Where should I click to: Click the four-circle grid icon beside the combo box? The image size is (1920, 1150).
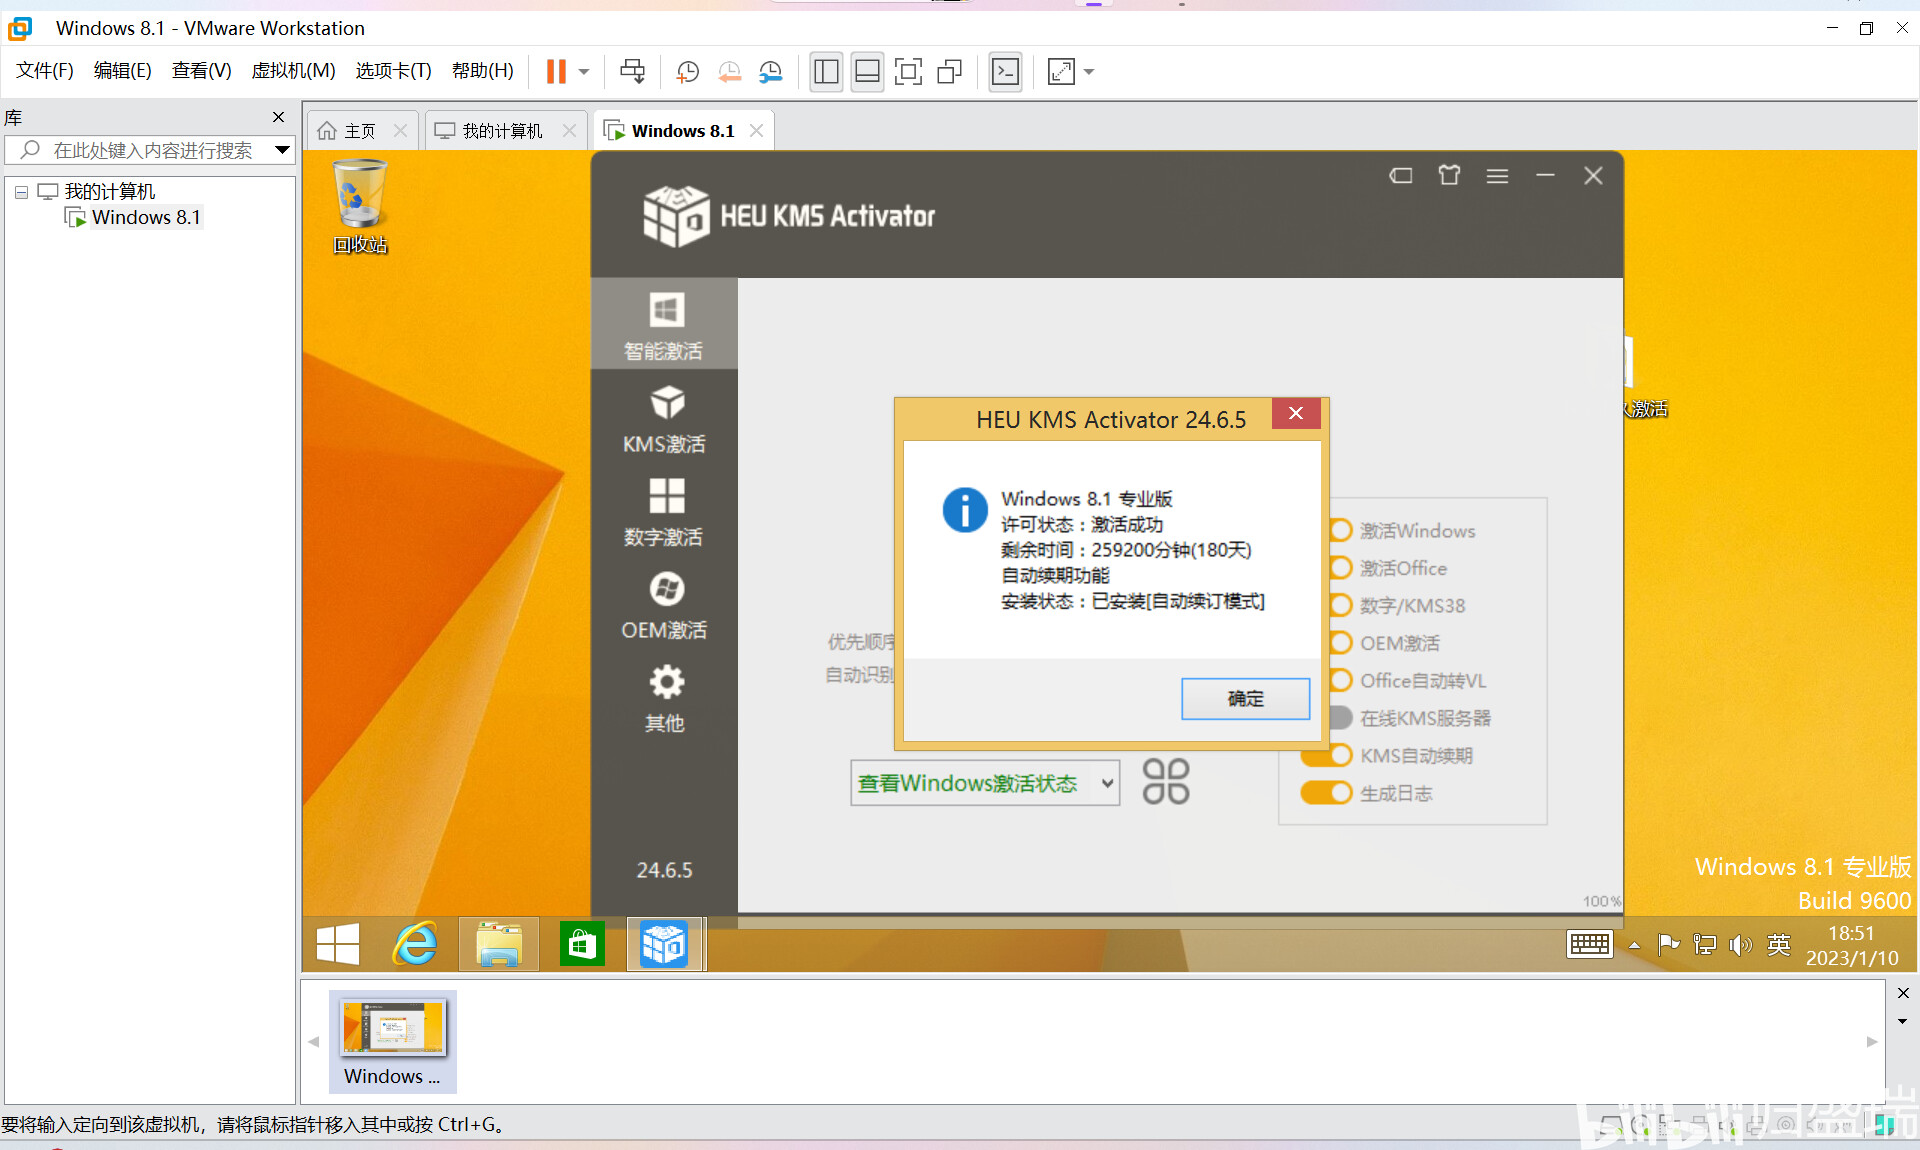[x=1166, y=781]
